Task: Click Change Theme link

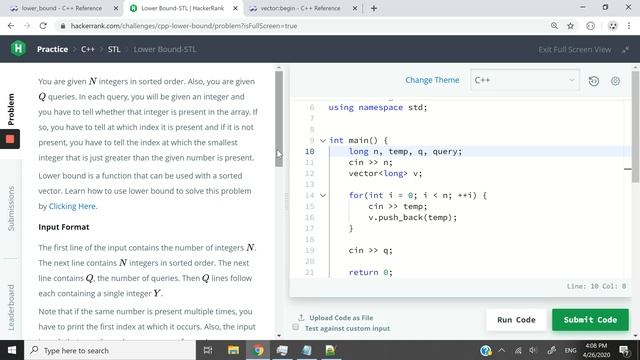Action: [432, 80]
